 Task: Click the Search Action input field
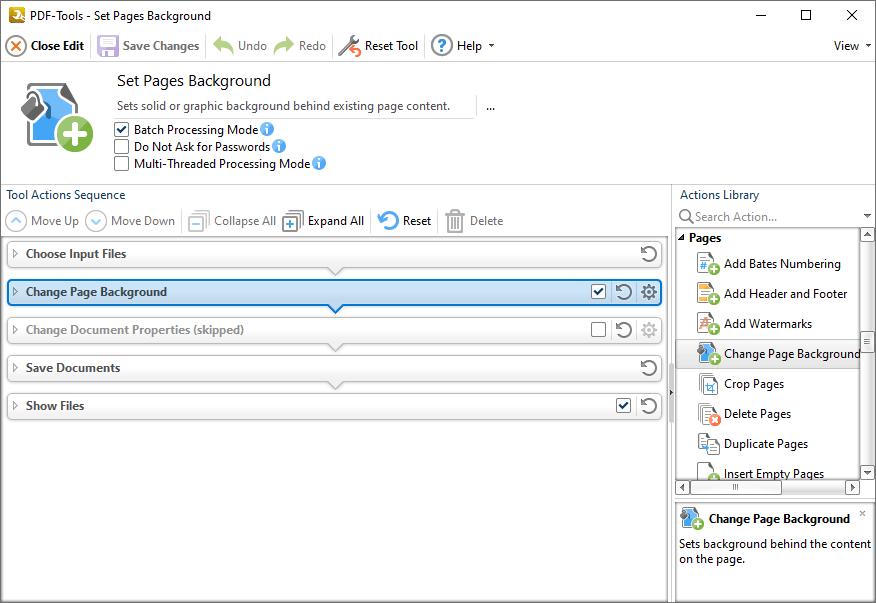click(x=777, y=216)
